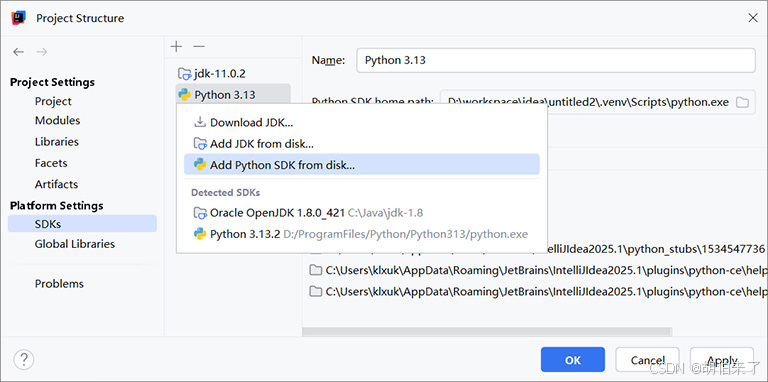Open the Libraries settings page
This screenshot has height=382, width=768.
click(57, 142)
